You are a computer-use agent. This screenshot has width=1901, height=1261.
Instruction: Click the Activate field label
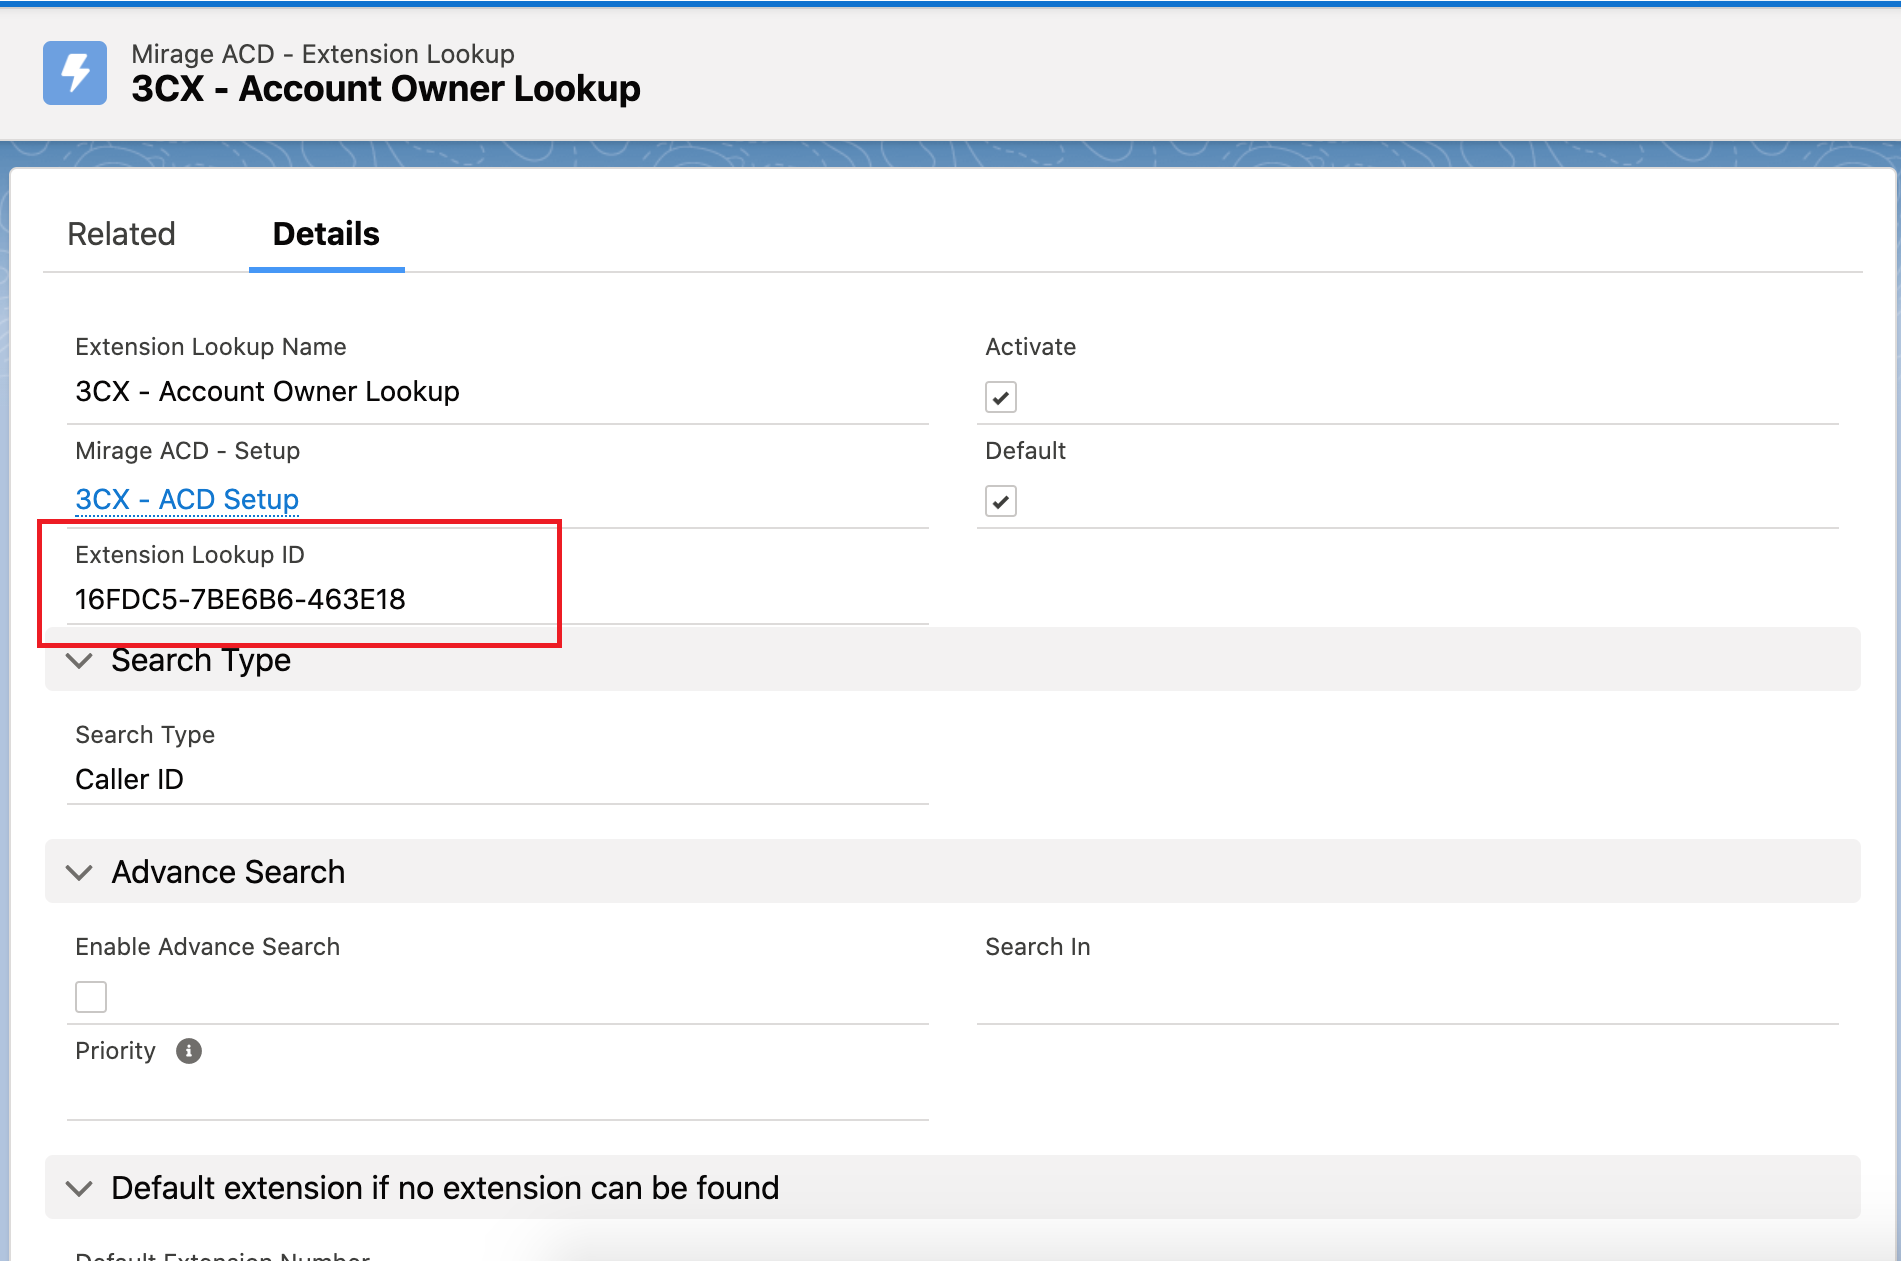(x=1030, y=347)
